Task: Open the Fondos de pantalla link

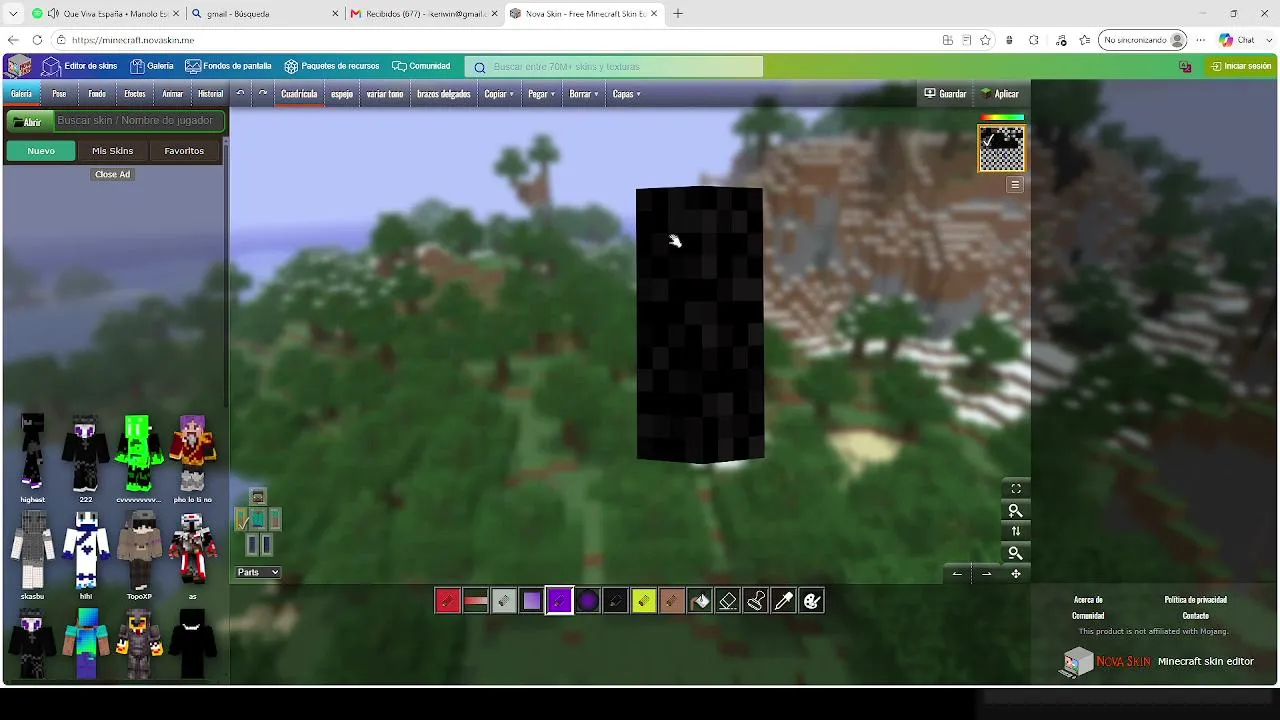Action: 228,66
